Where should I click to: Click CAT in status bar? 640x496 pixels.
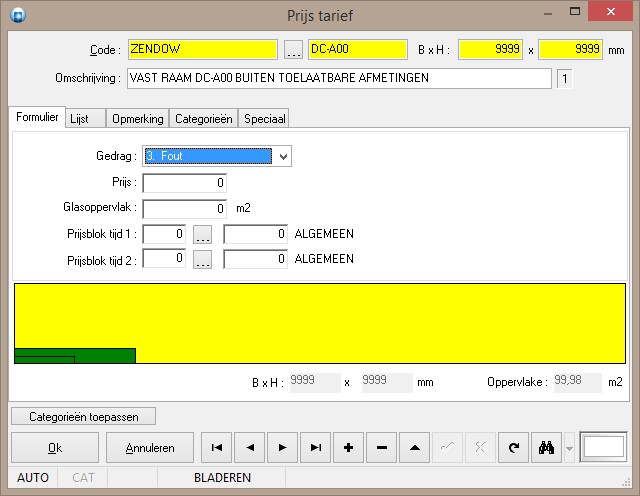point(83,478)
